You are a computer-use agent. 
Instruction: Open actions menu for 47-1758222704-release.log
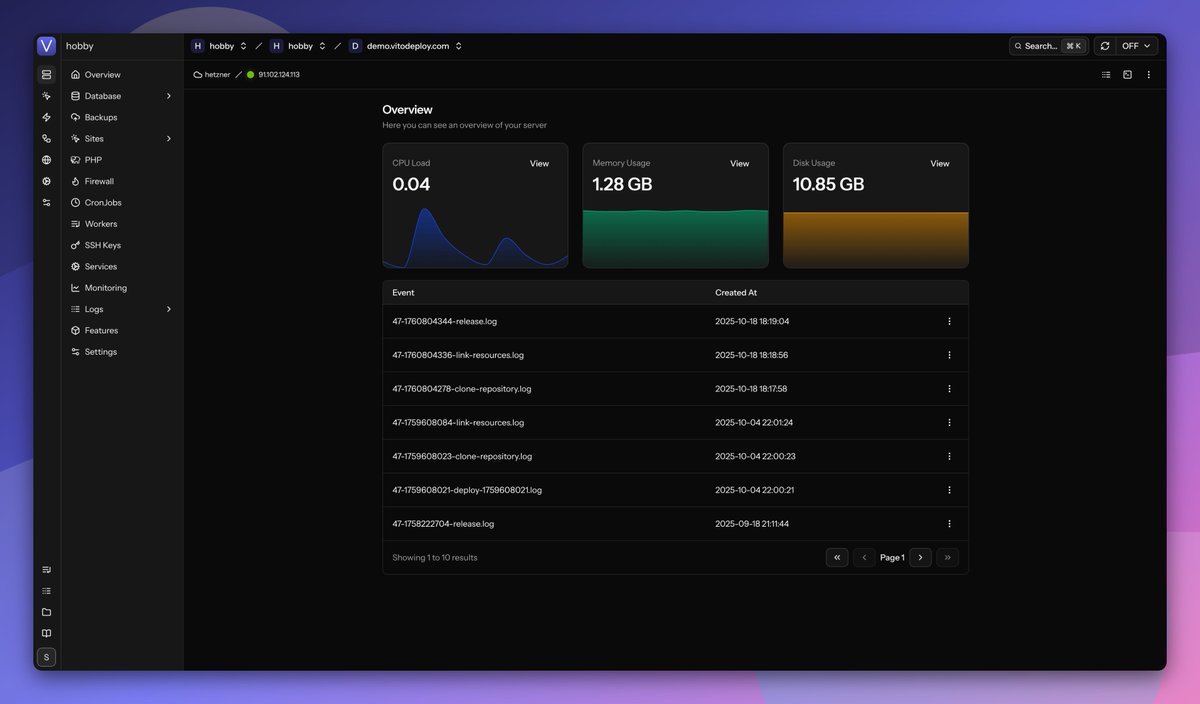(949, 523)
